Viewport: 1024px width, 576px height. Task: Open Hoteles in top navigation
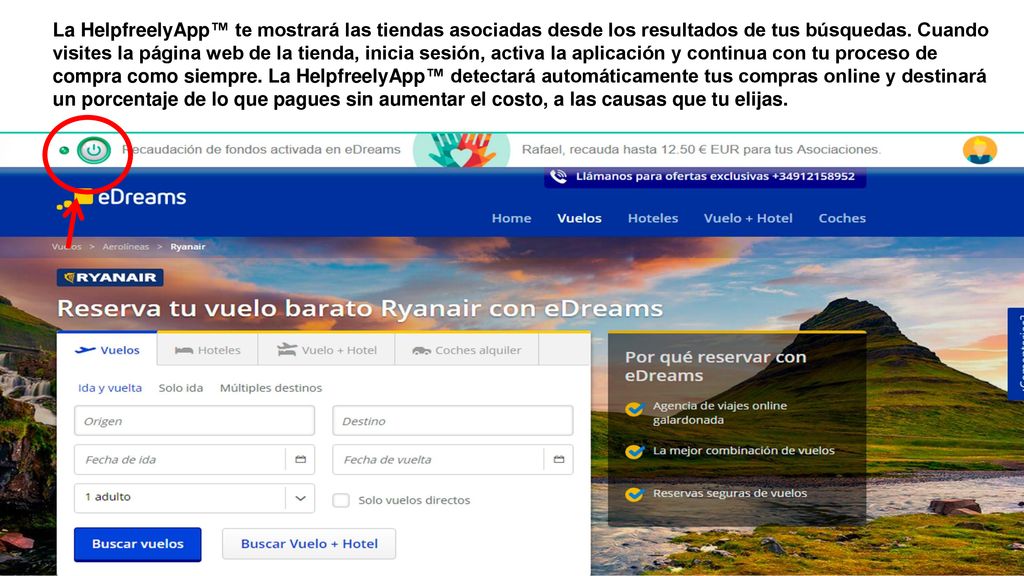click(x=653, y=218)
